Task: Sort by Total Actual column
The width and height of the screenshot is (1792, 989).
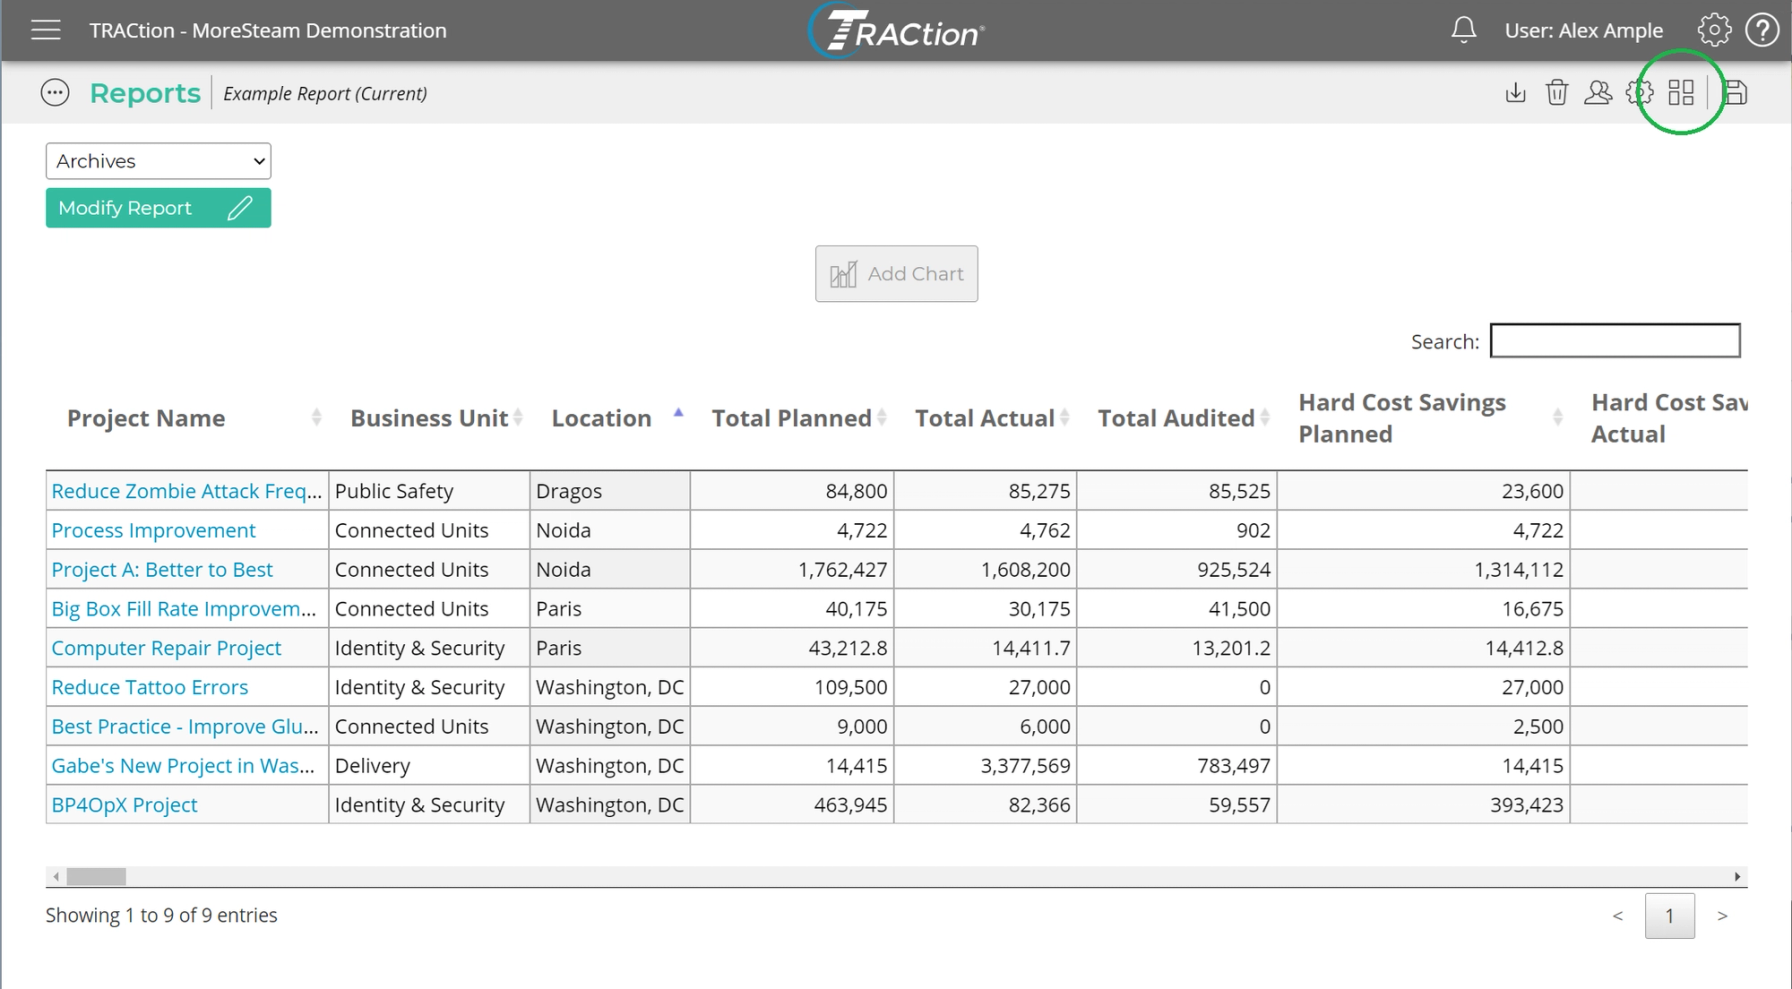Action: 985,418
